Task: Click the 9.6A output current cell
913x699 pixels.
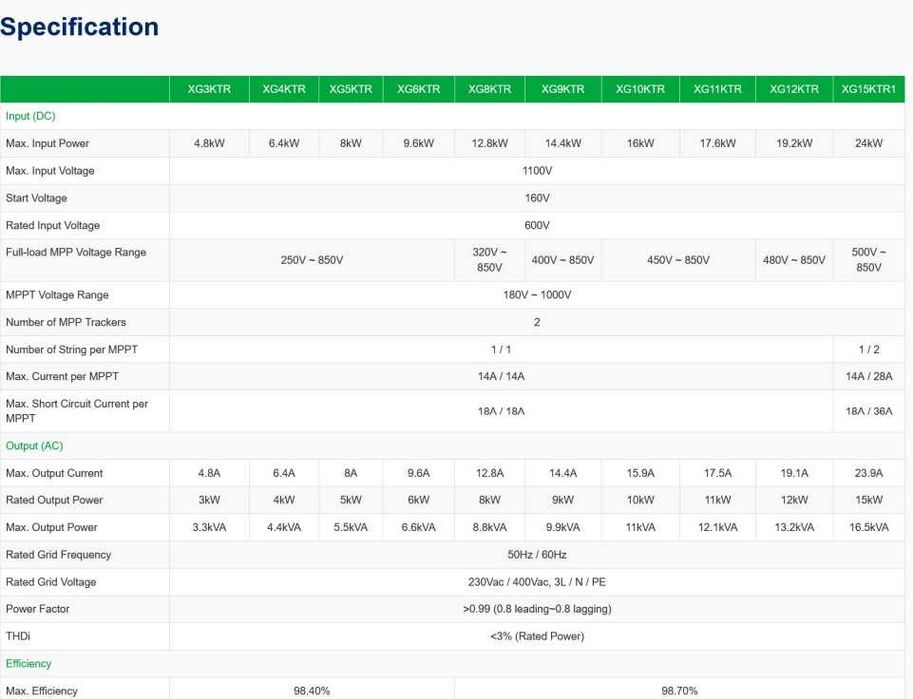Action: tap(419, 473)
